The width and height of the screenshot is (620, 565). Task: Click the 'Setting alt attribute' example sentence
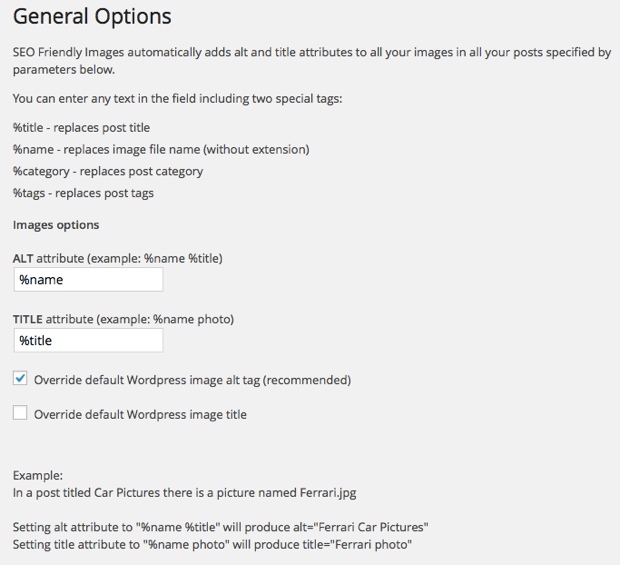[x=221, y=526]
